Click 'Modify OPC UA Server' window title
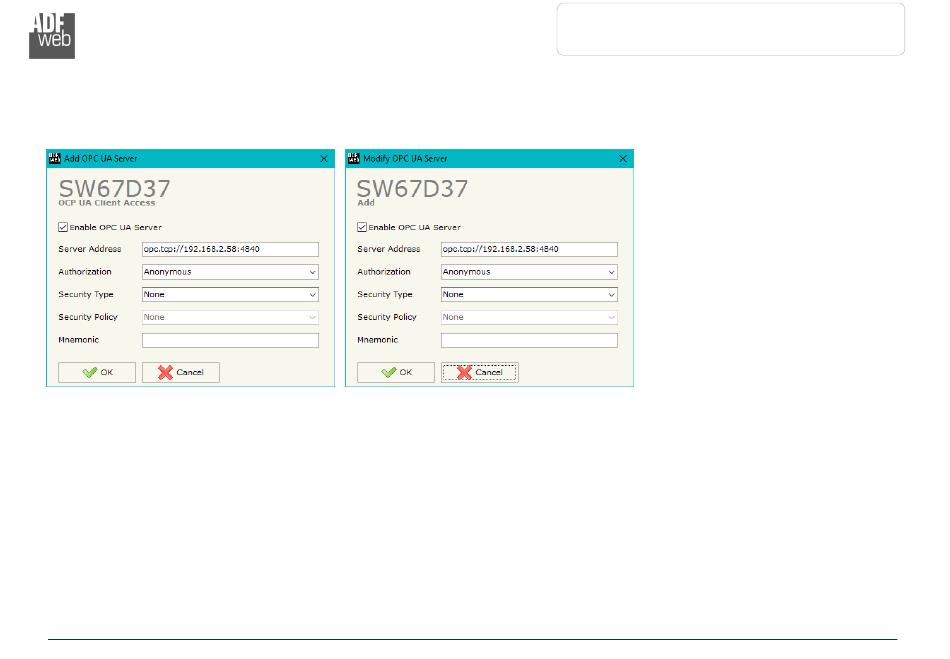Screen dimensions: 950x659 pyautogui.click(x=405, y=159)
